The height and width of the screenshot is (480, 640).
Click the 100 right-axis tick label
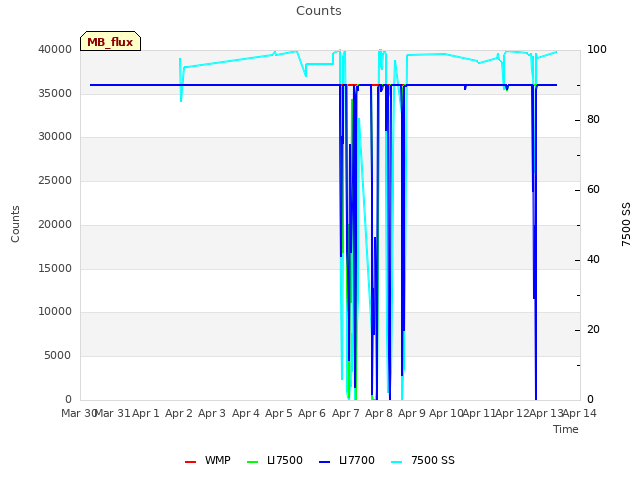pyautogui.click(x=597, y=49)
